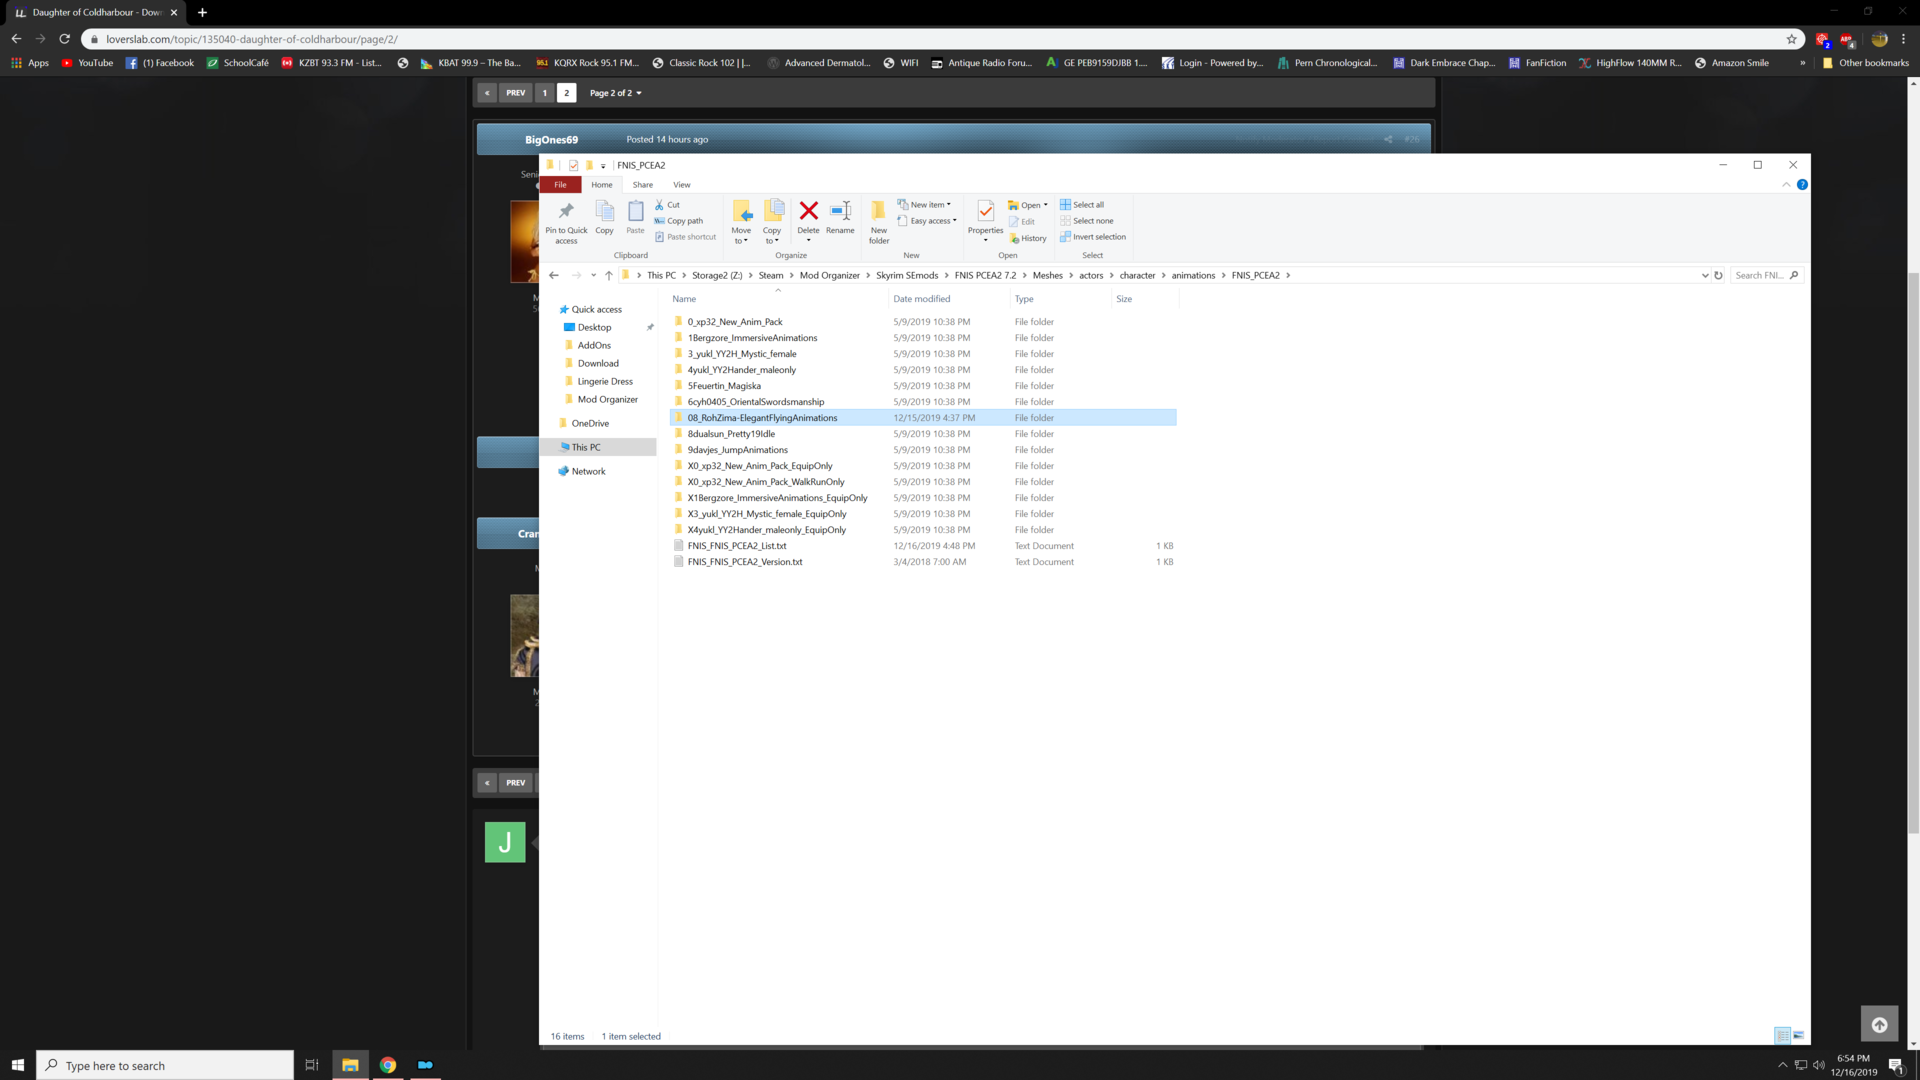Click the Properties checkmark in quick access toolbar
The width and height of the screenshot is (1920, 1080).
573,166
